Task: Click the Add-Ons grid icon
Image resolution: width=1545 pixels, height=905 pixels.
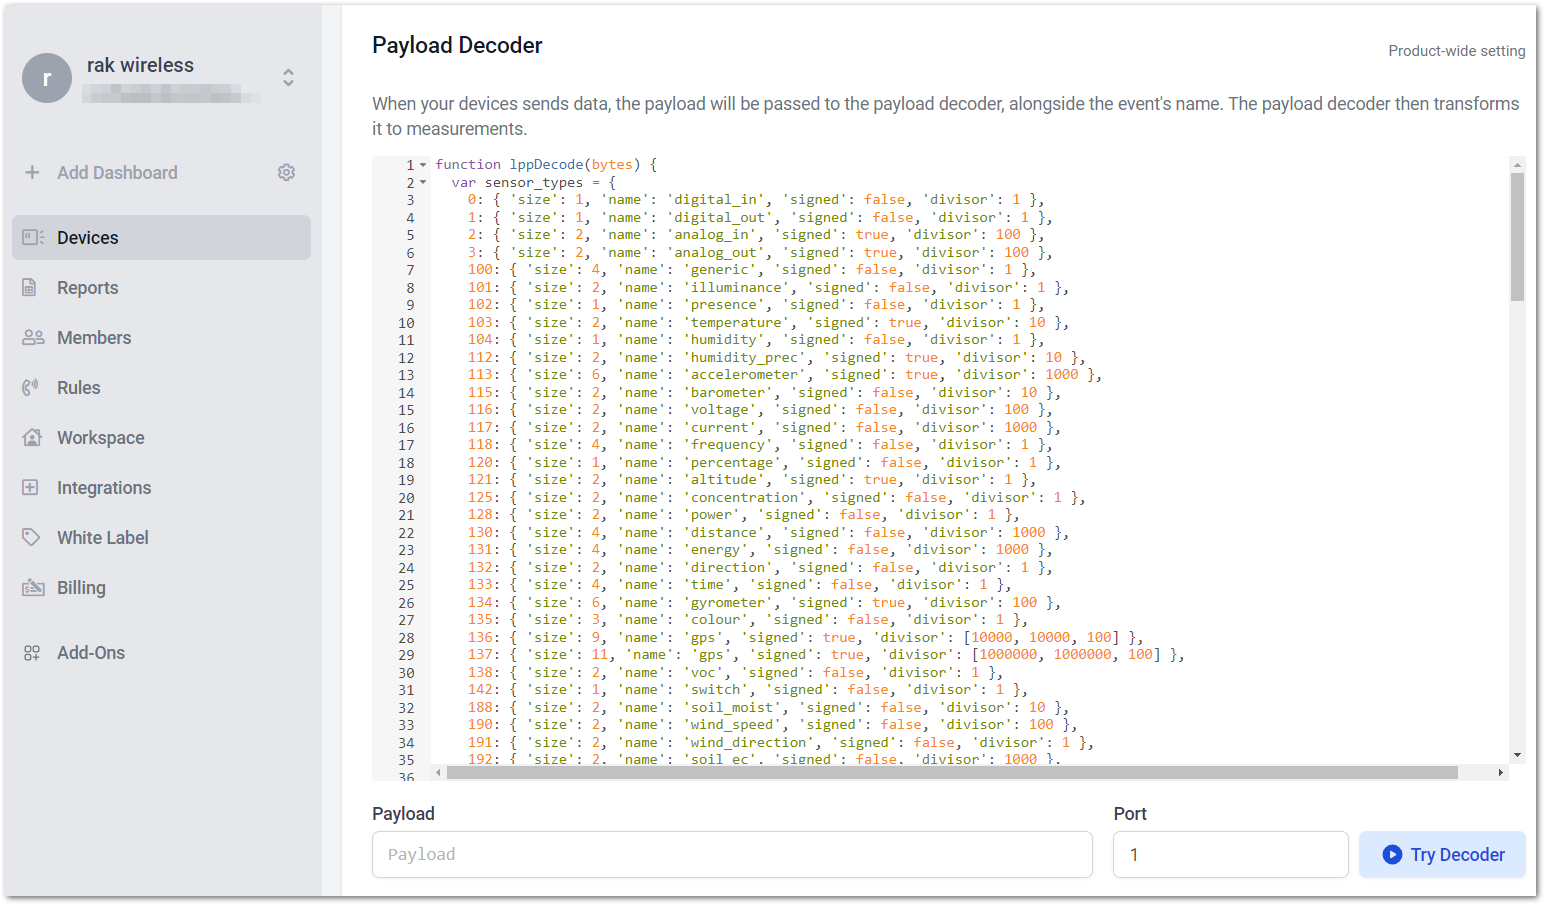Action: click(x=32, y=653)
